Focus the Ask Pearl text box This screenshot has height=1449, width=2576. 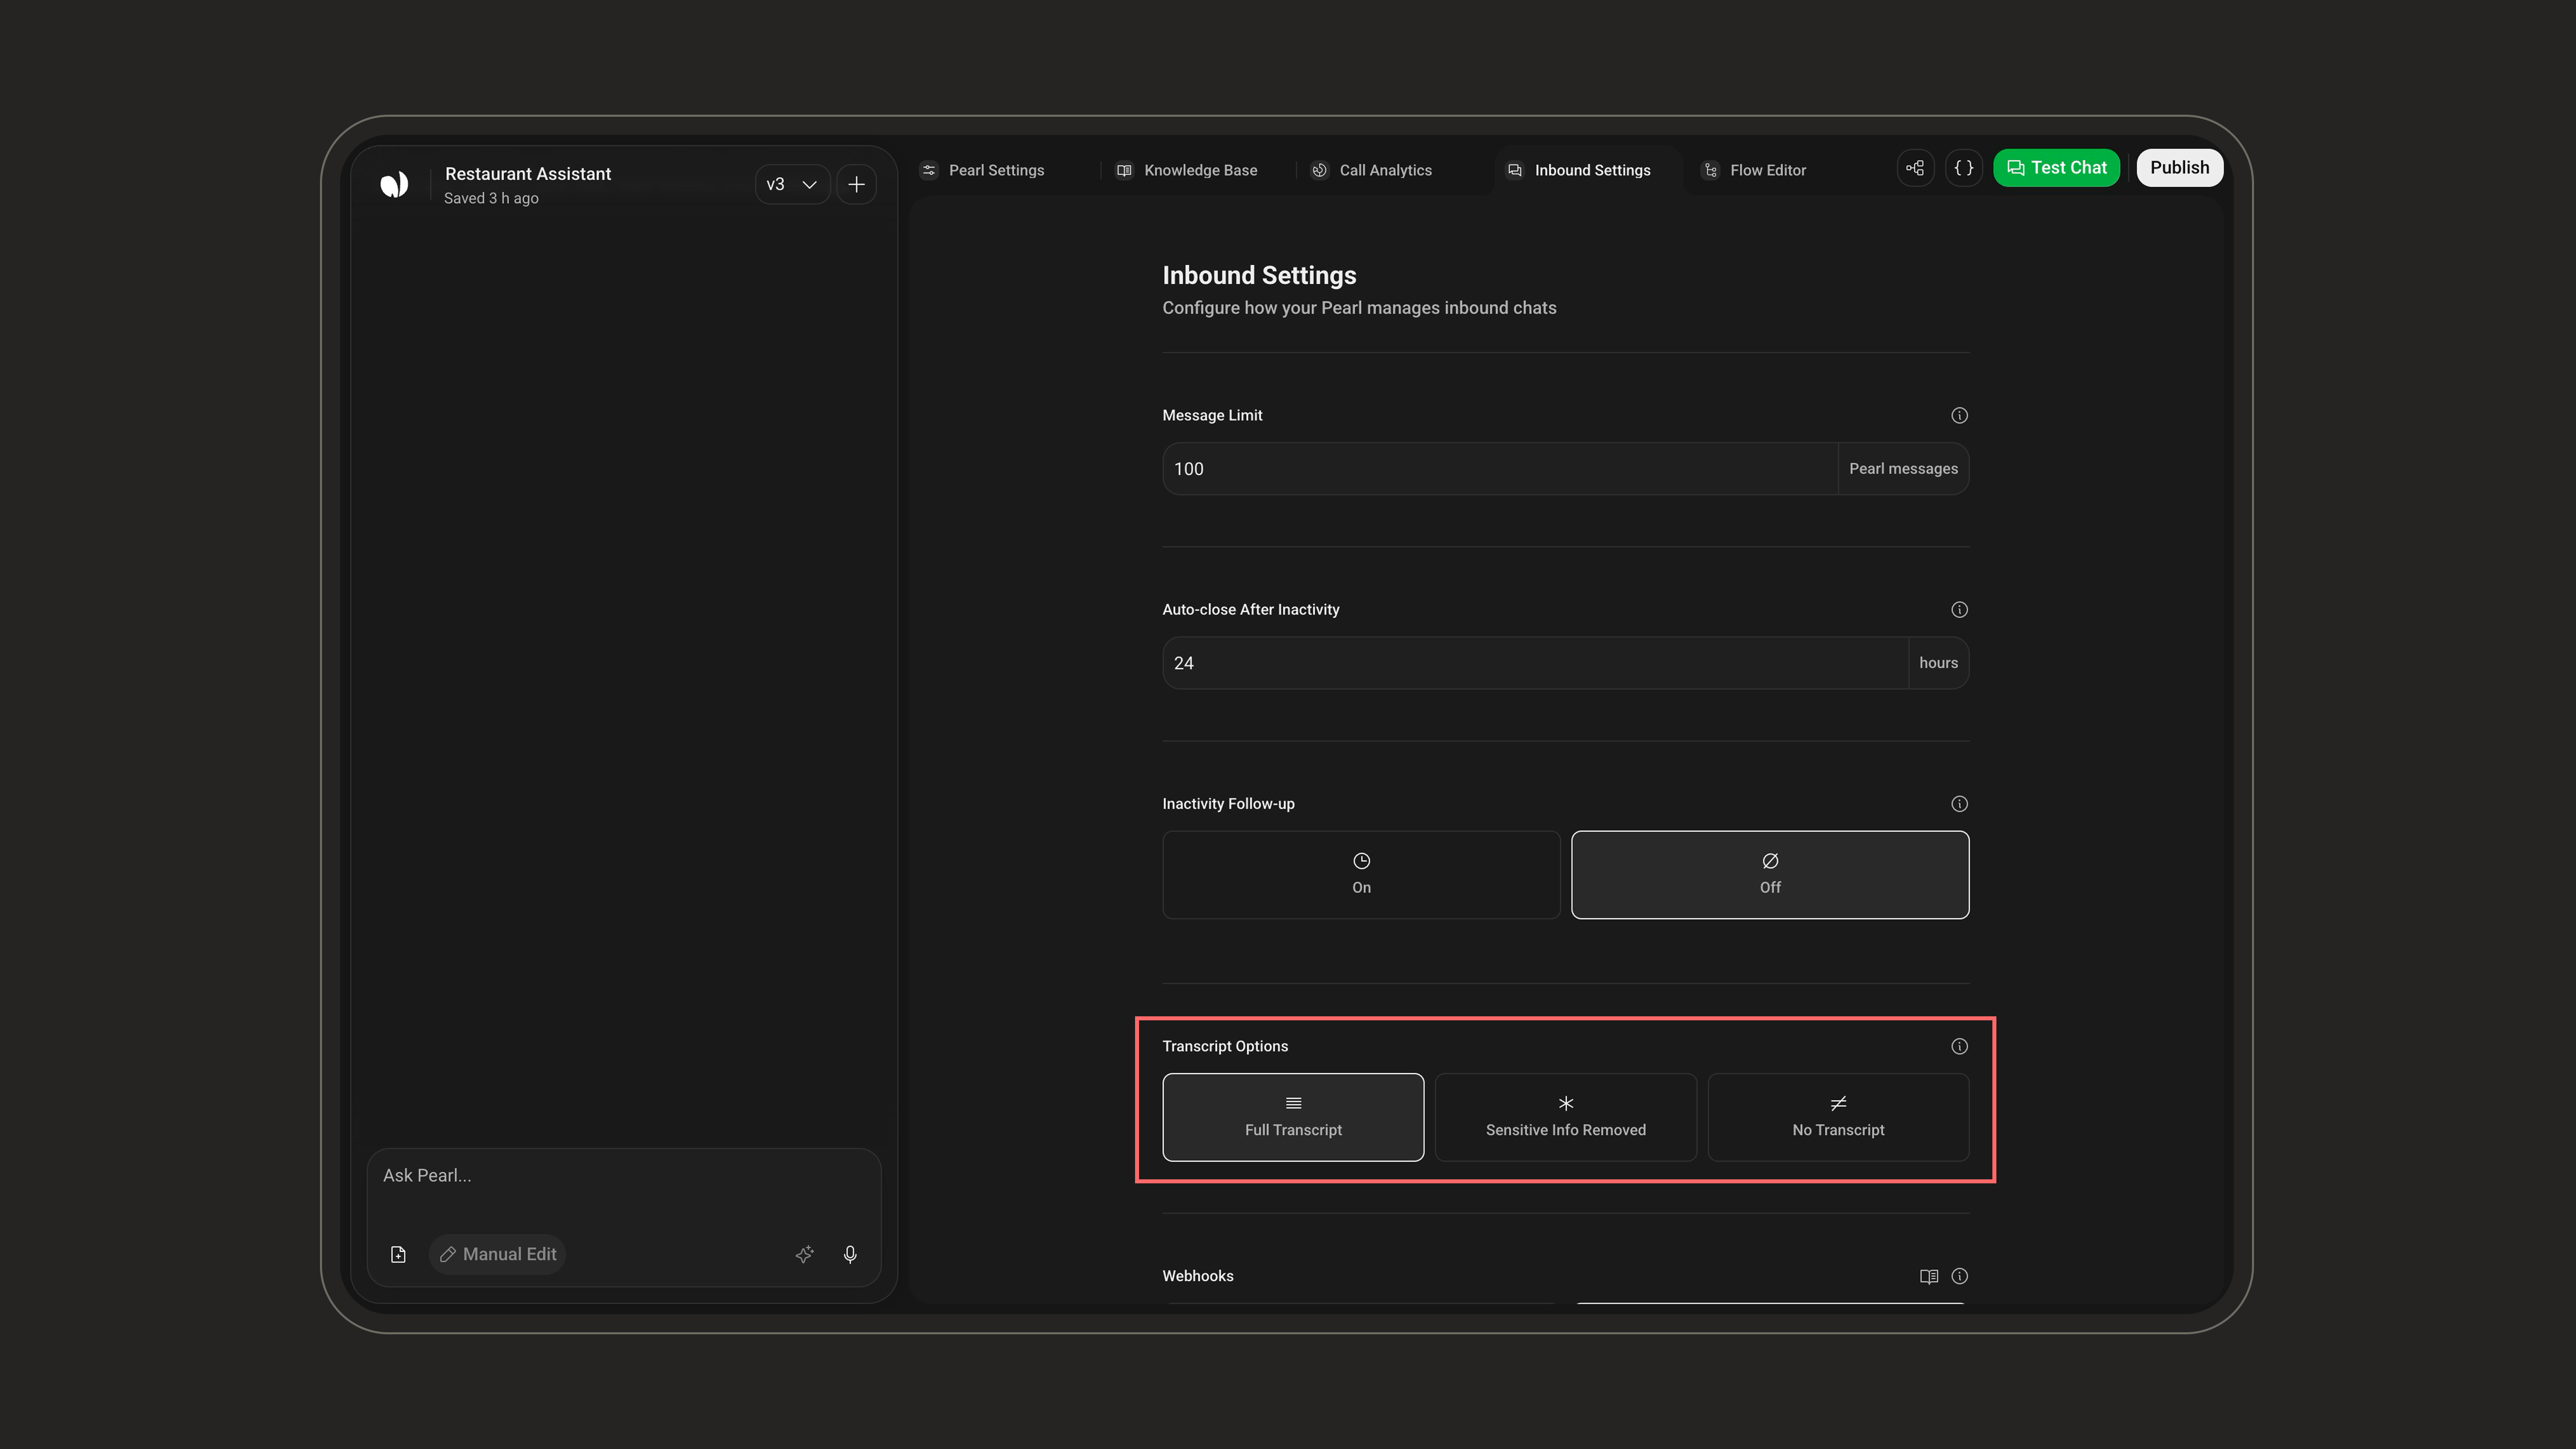(x=624, y=1176)
